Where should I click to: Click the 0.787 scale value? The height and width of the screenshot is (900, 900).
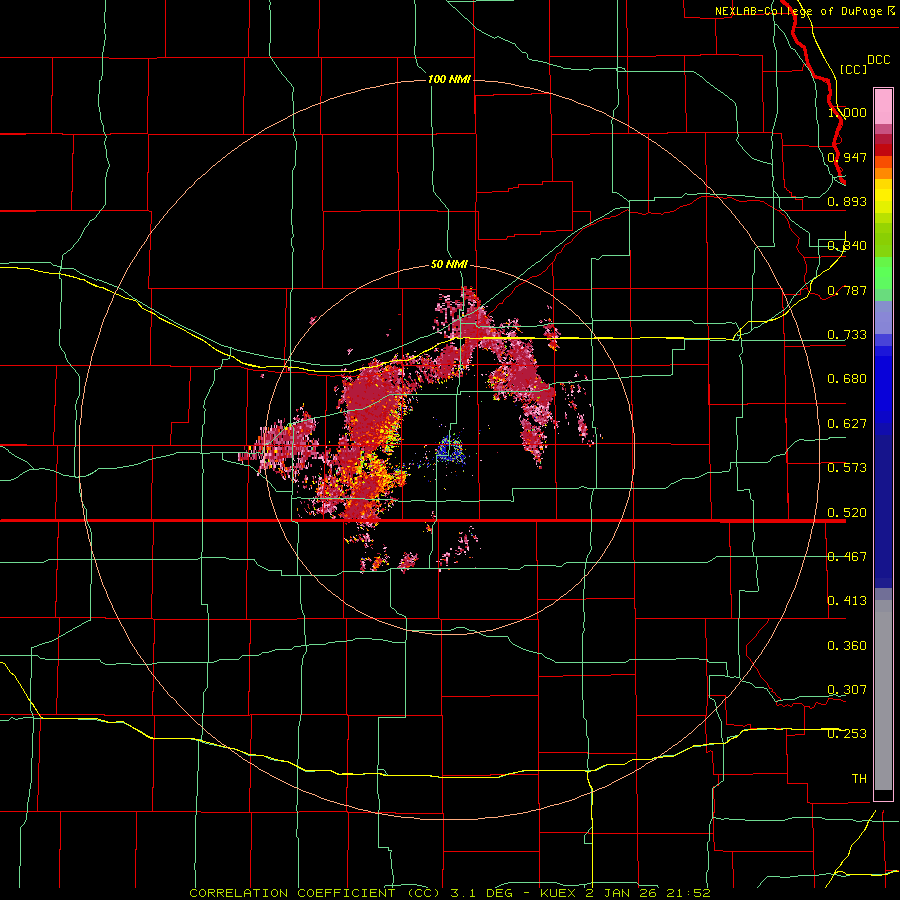tap(847, 290)
